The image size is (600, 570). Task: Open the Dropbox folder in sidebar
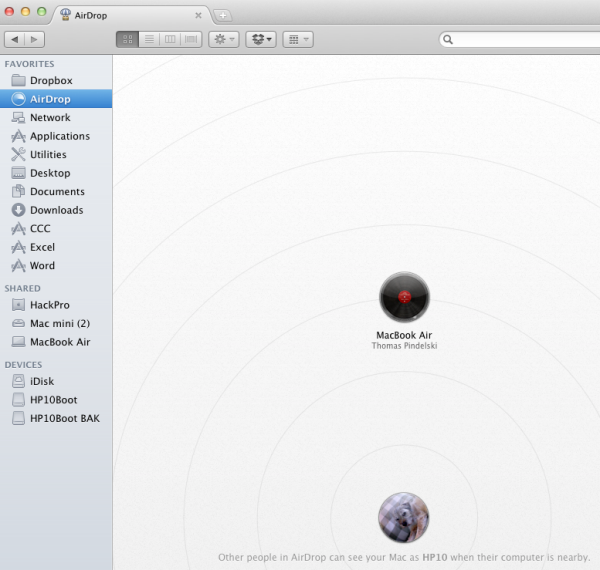(x=56, y=81)
